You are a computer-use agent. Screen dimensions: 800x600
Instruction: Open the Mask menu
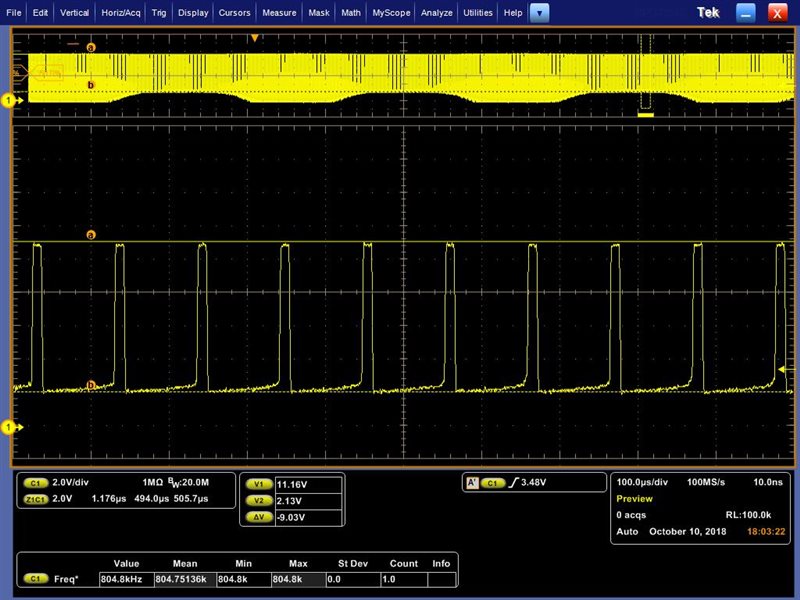[x=319, y=13]
